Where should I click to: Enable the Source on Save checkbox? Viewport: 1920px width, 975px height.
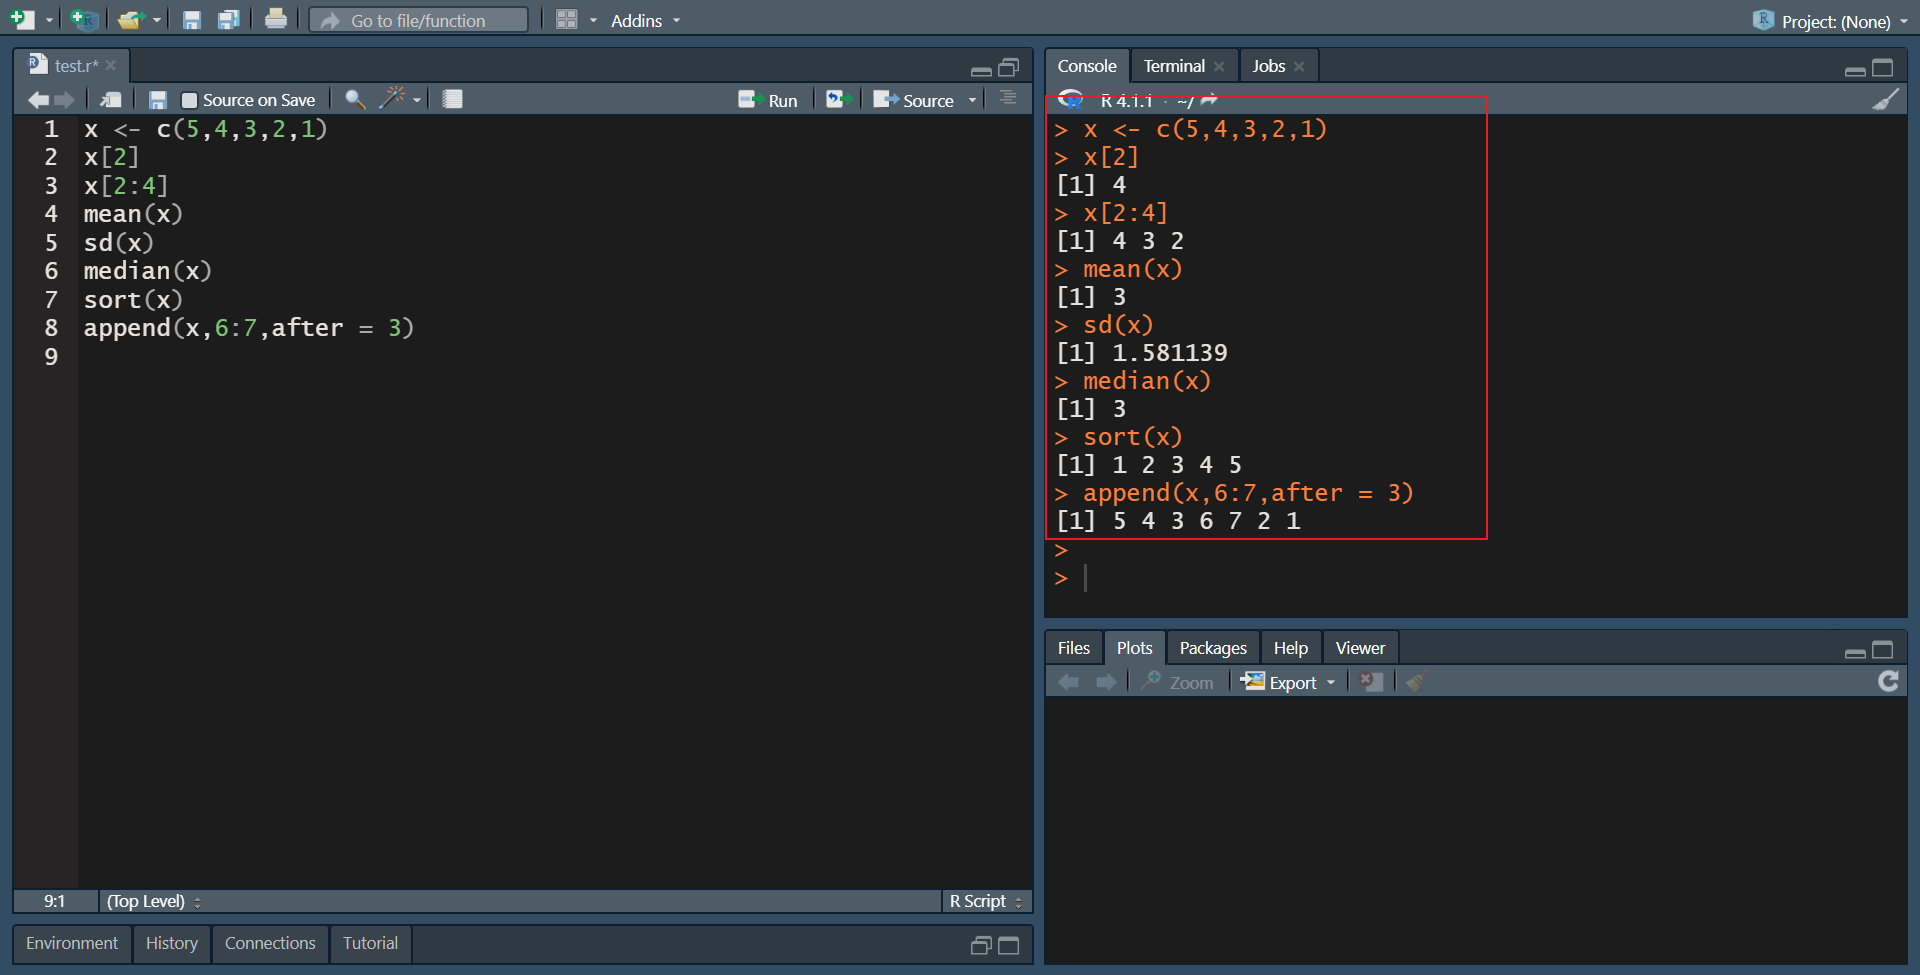189,100
